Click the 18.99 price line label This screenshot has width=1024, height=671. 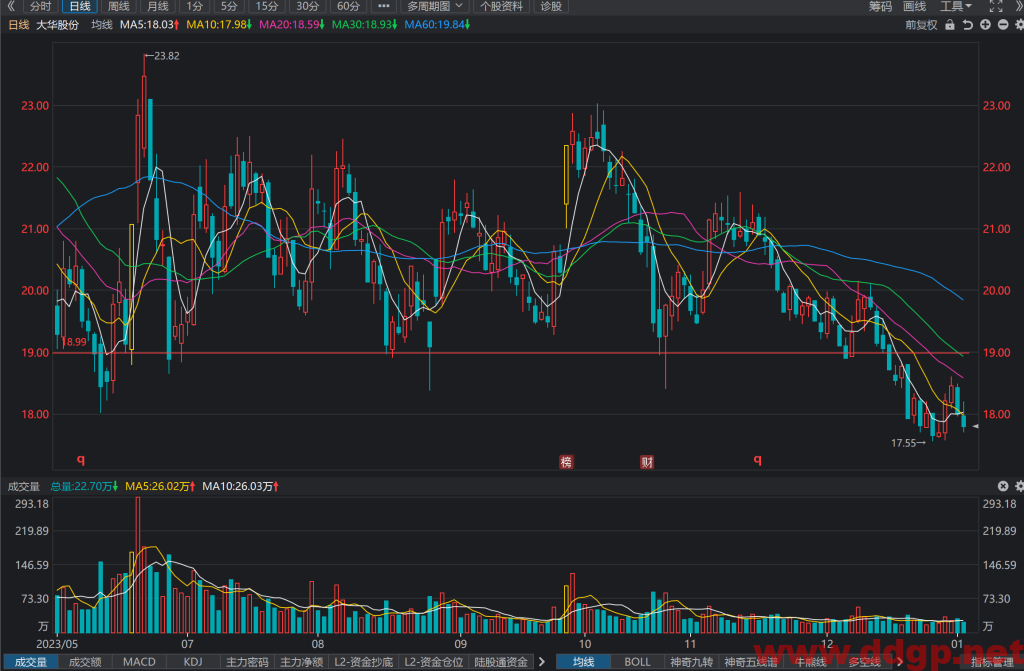[x=74, y=342]
